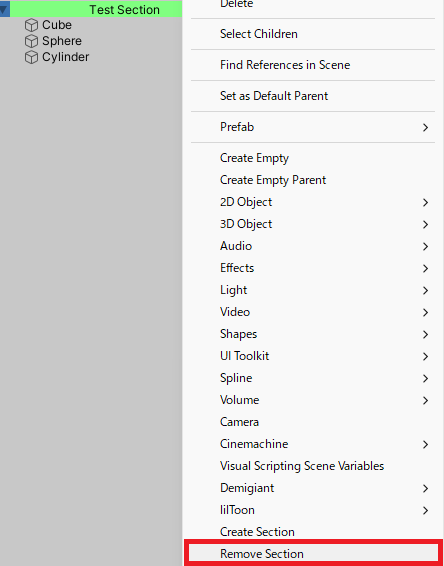The width and height of the screenshot is (444, 566).
Task: Open the Cinemachine submenu
Action: tap(313, 444)
